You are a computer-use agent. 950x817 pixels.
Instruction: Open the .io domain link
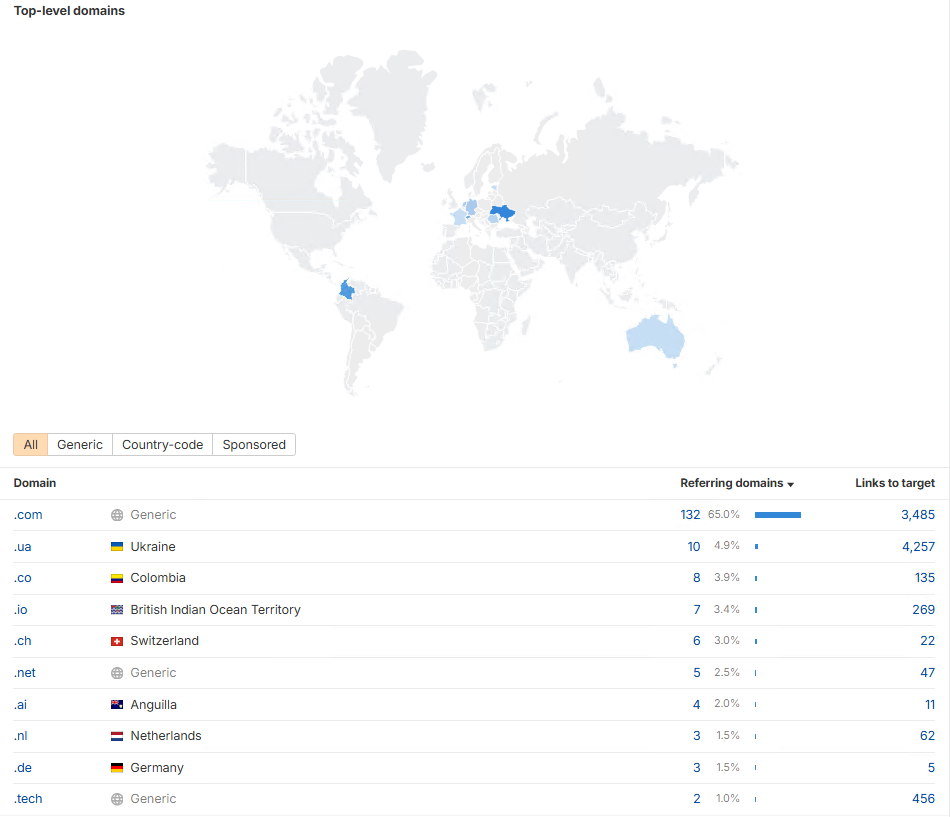[21, 610]
